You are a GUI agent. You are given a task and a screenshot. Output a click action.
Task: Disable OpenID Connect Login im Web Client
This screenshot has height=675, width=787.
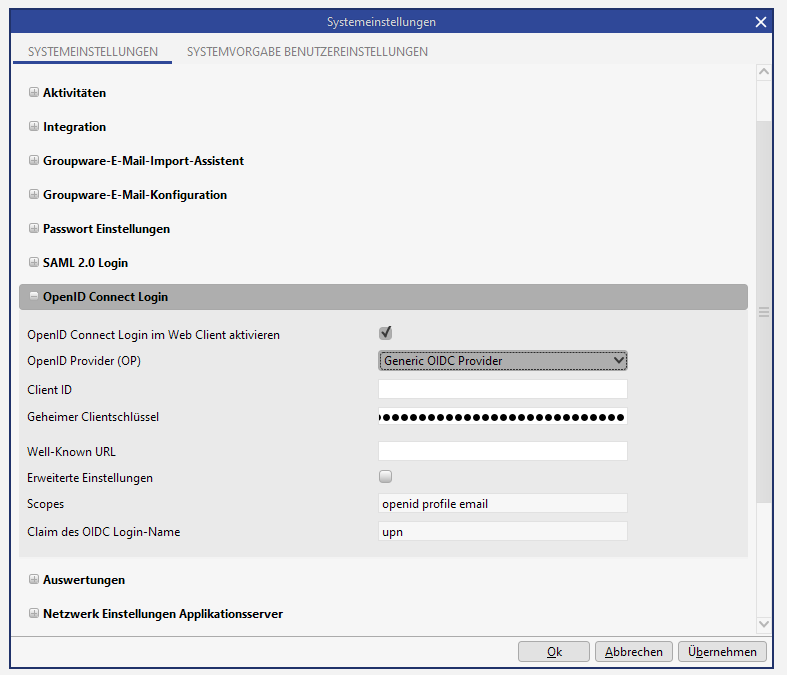coord(385,333)
